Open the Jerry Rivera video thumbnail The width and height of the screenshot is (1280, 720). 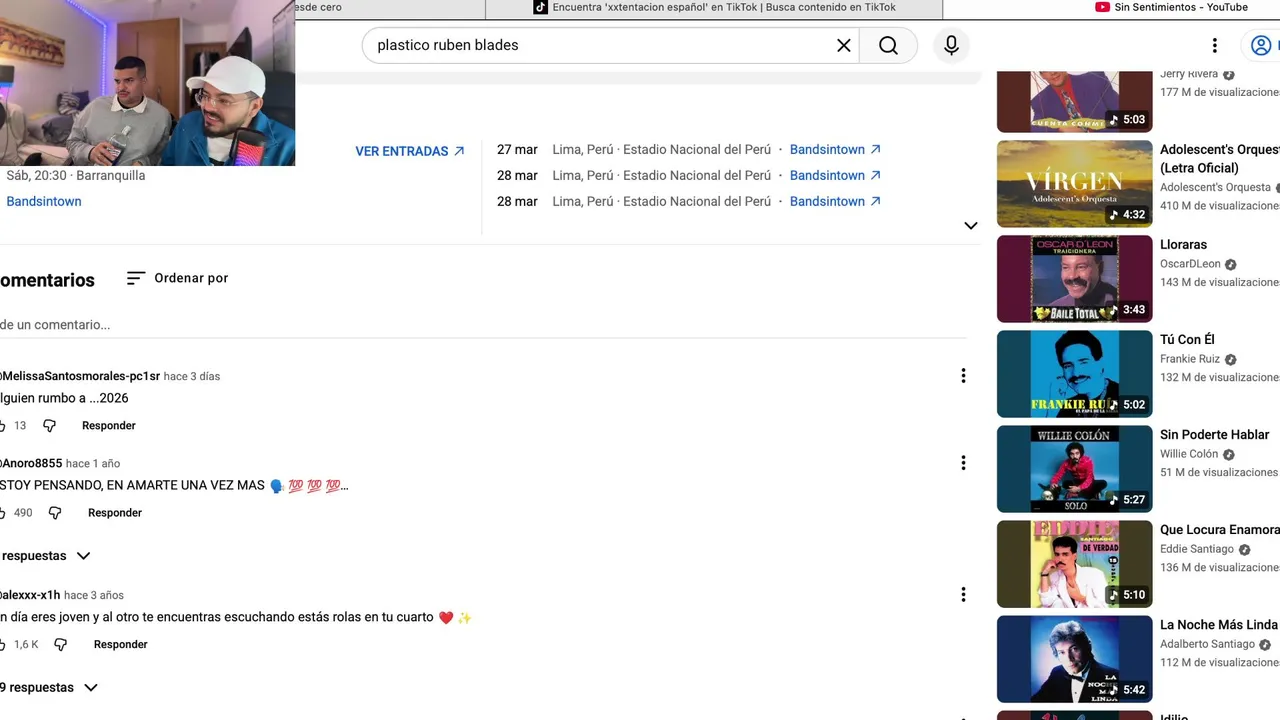coord(1074,101)
